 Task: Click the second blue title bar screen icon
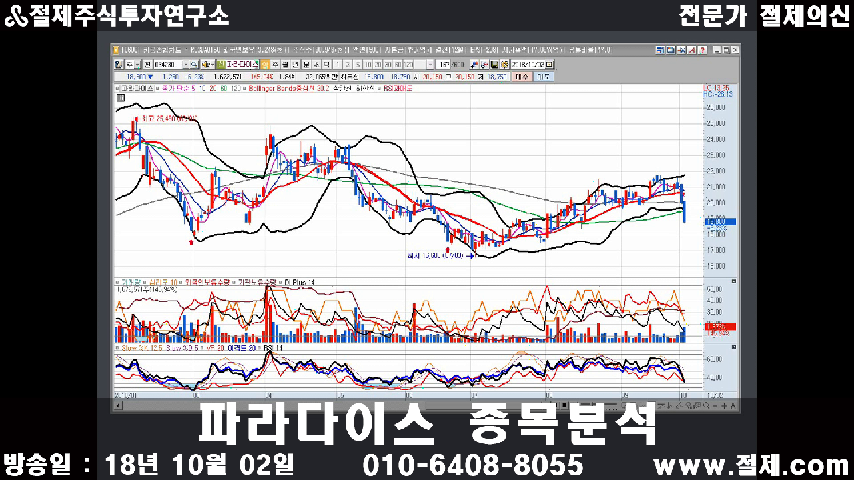coord(671,50)
